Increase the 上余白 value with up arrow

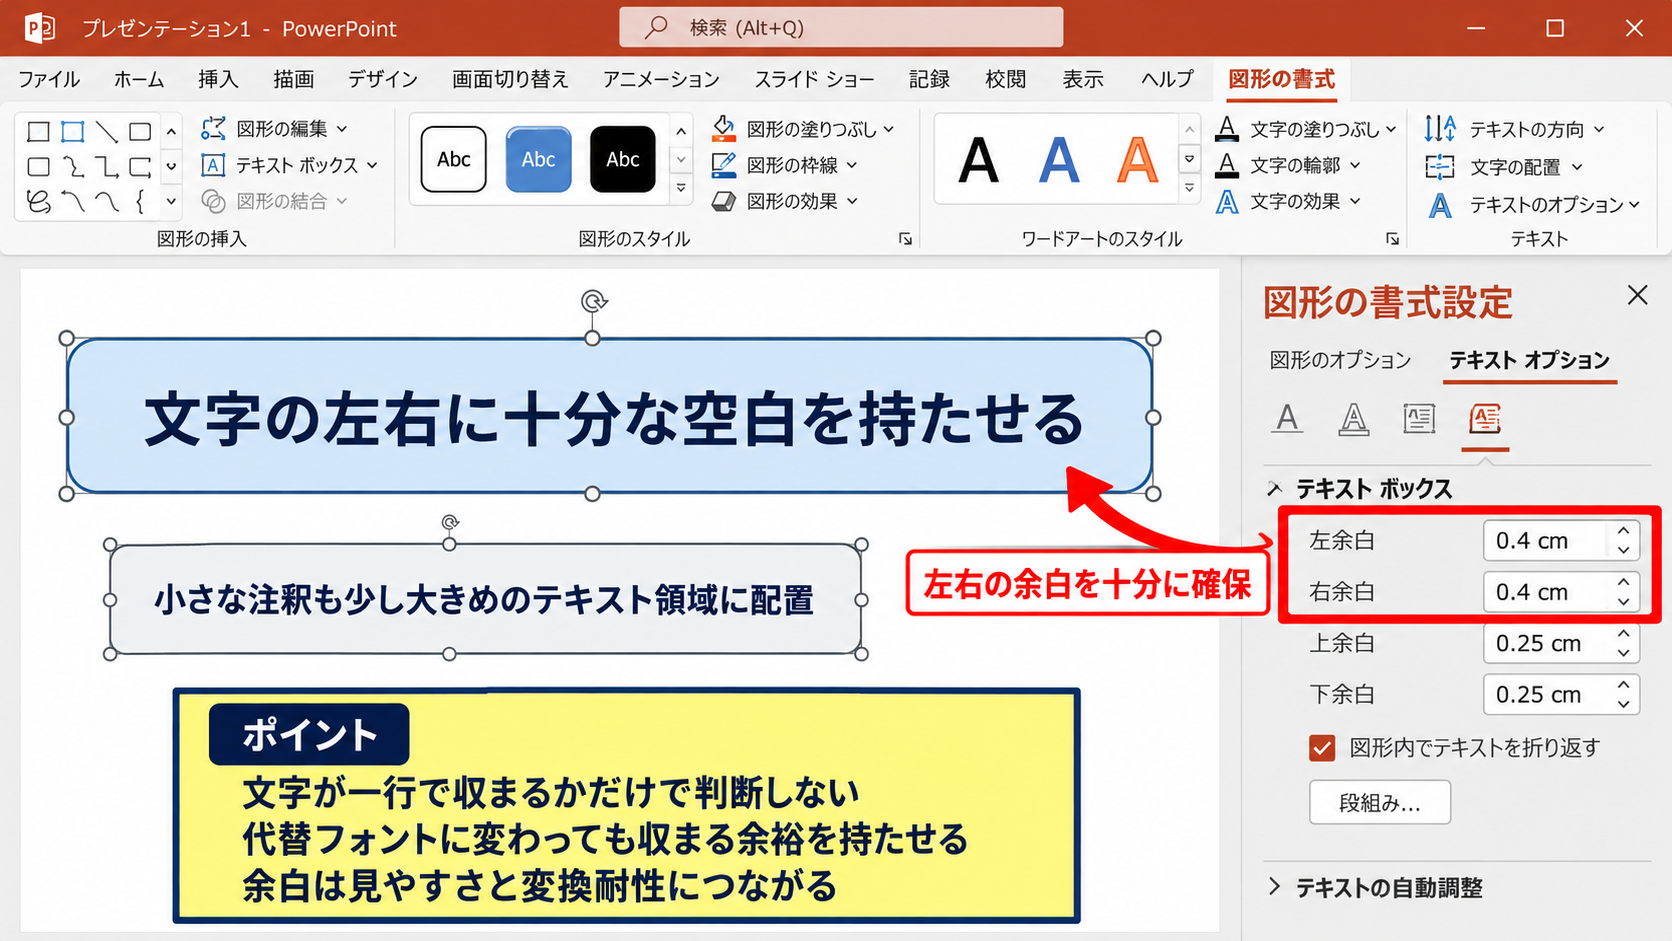pyautogui.click(x=1624, y=634)
